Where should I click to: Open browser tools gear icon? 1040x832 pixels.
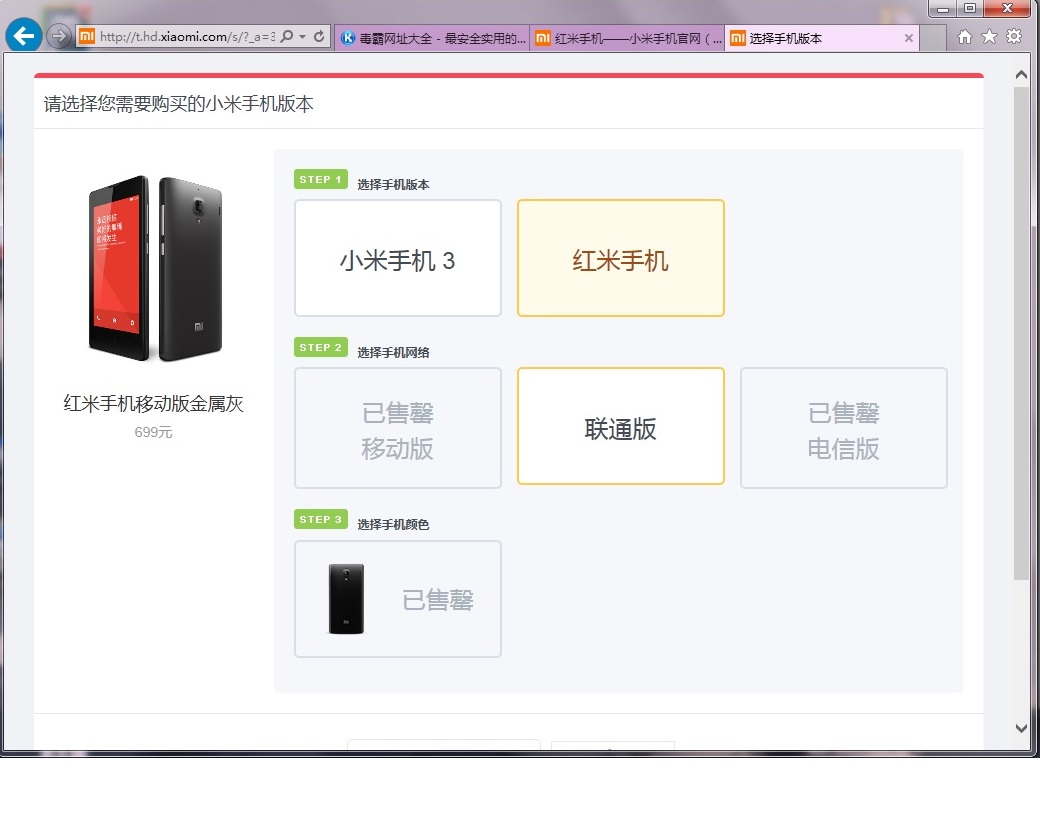(x=1013, y=36)
